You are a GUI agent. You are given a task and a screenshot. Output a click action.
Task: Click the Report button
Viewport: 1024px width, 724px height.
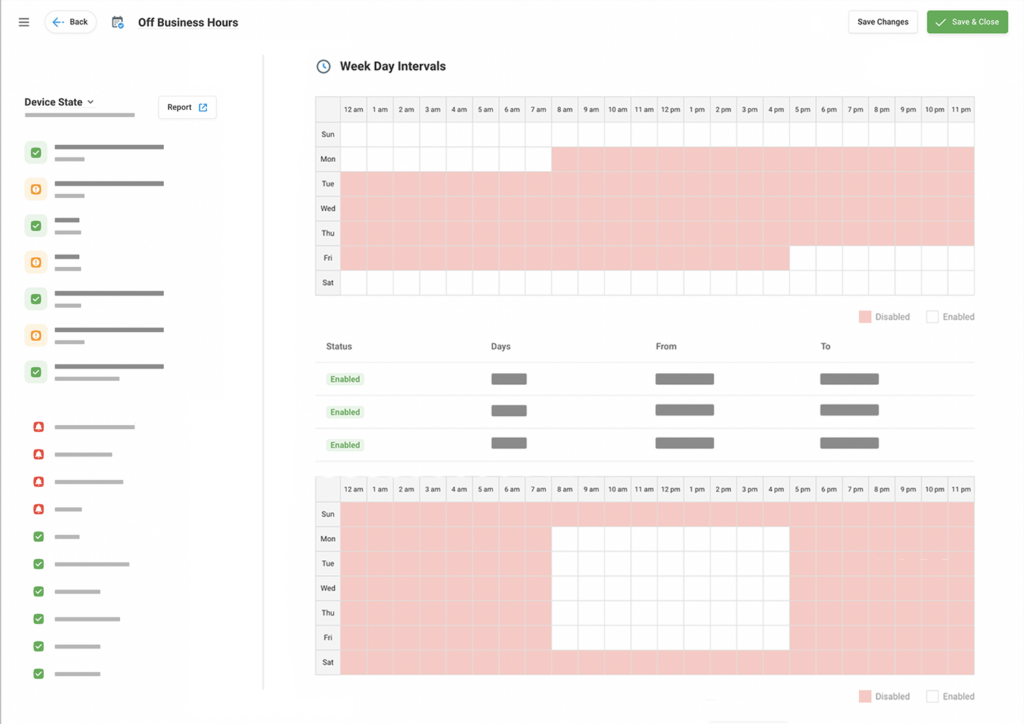click(187, 108)
